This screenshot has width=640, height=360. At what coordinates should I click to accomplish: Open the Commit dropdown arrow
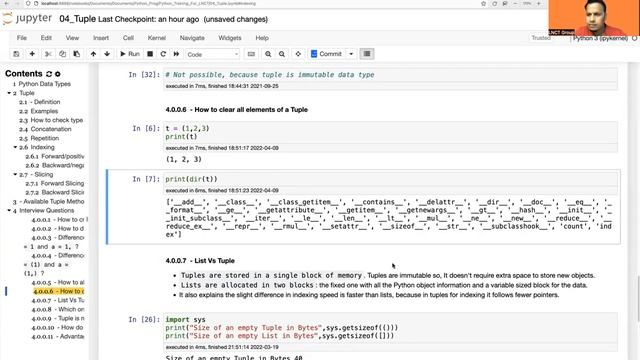click(x=351, y=54)
